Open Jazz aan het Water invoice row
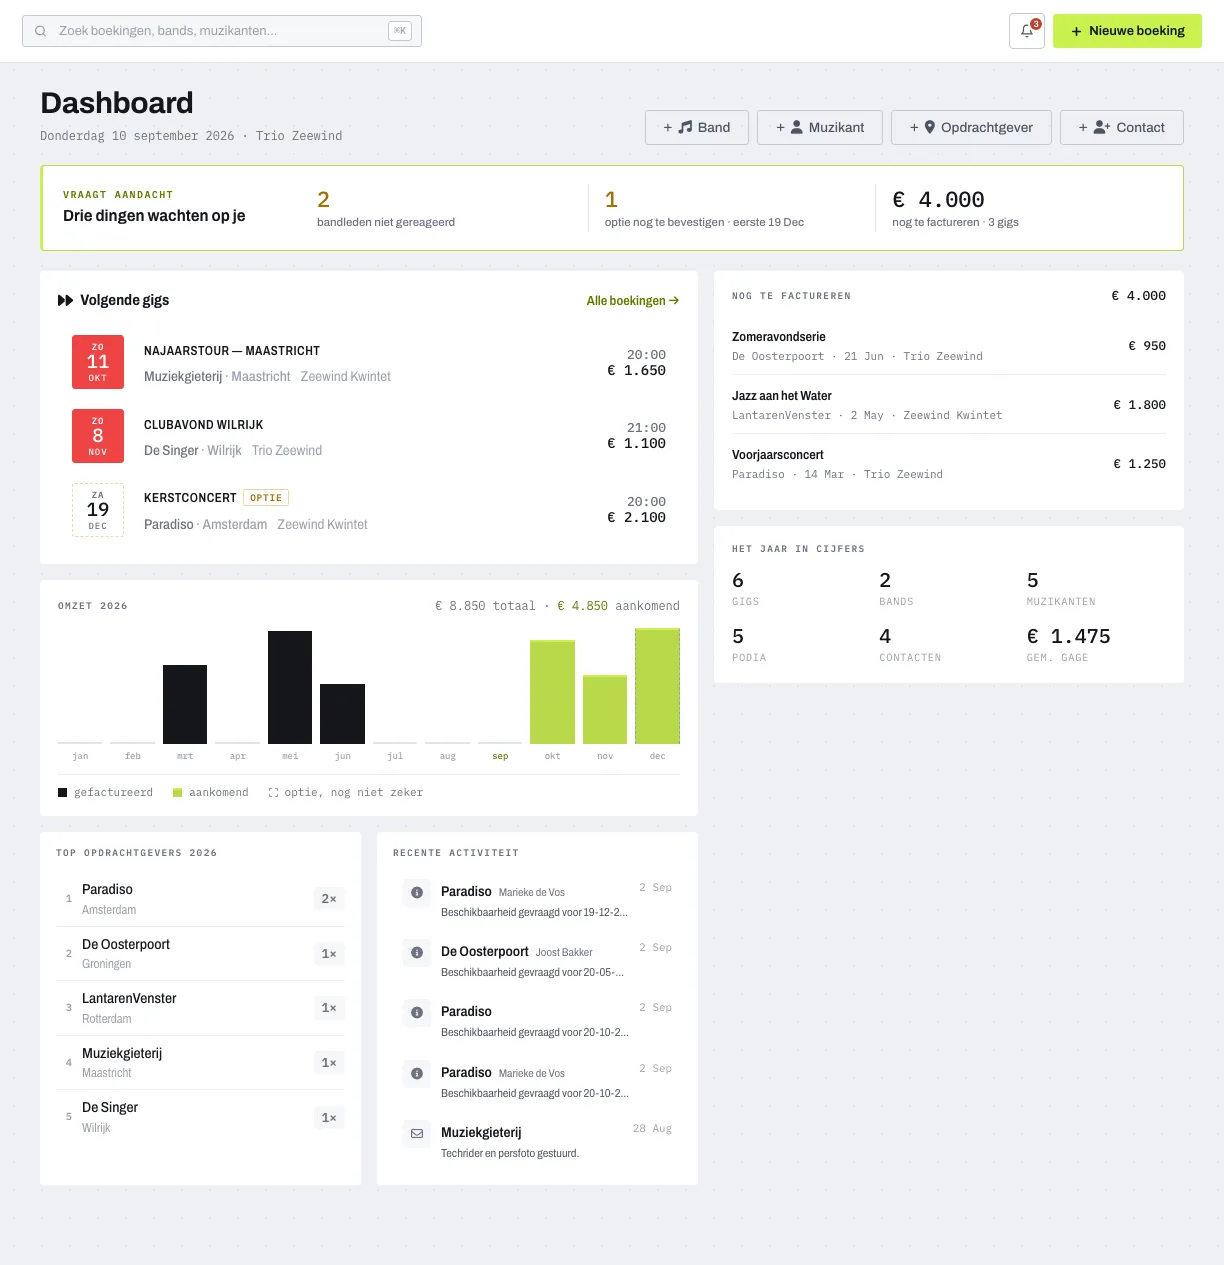This screenshot has width=1224, height=1265. tap(949, 405)
